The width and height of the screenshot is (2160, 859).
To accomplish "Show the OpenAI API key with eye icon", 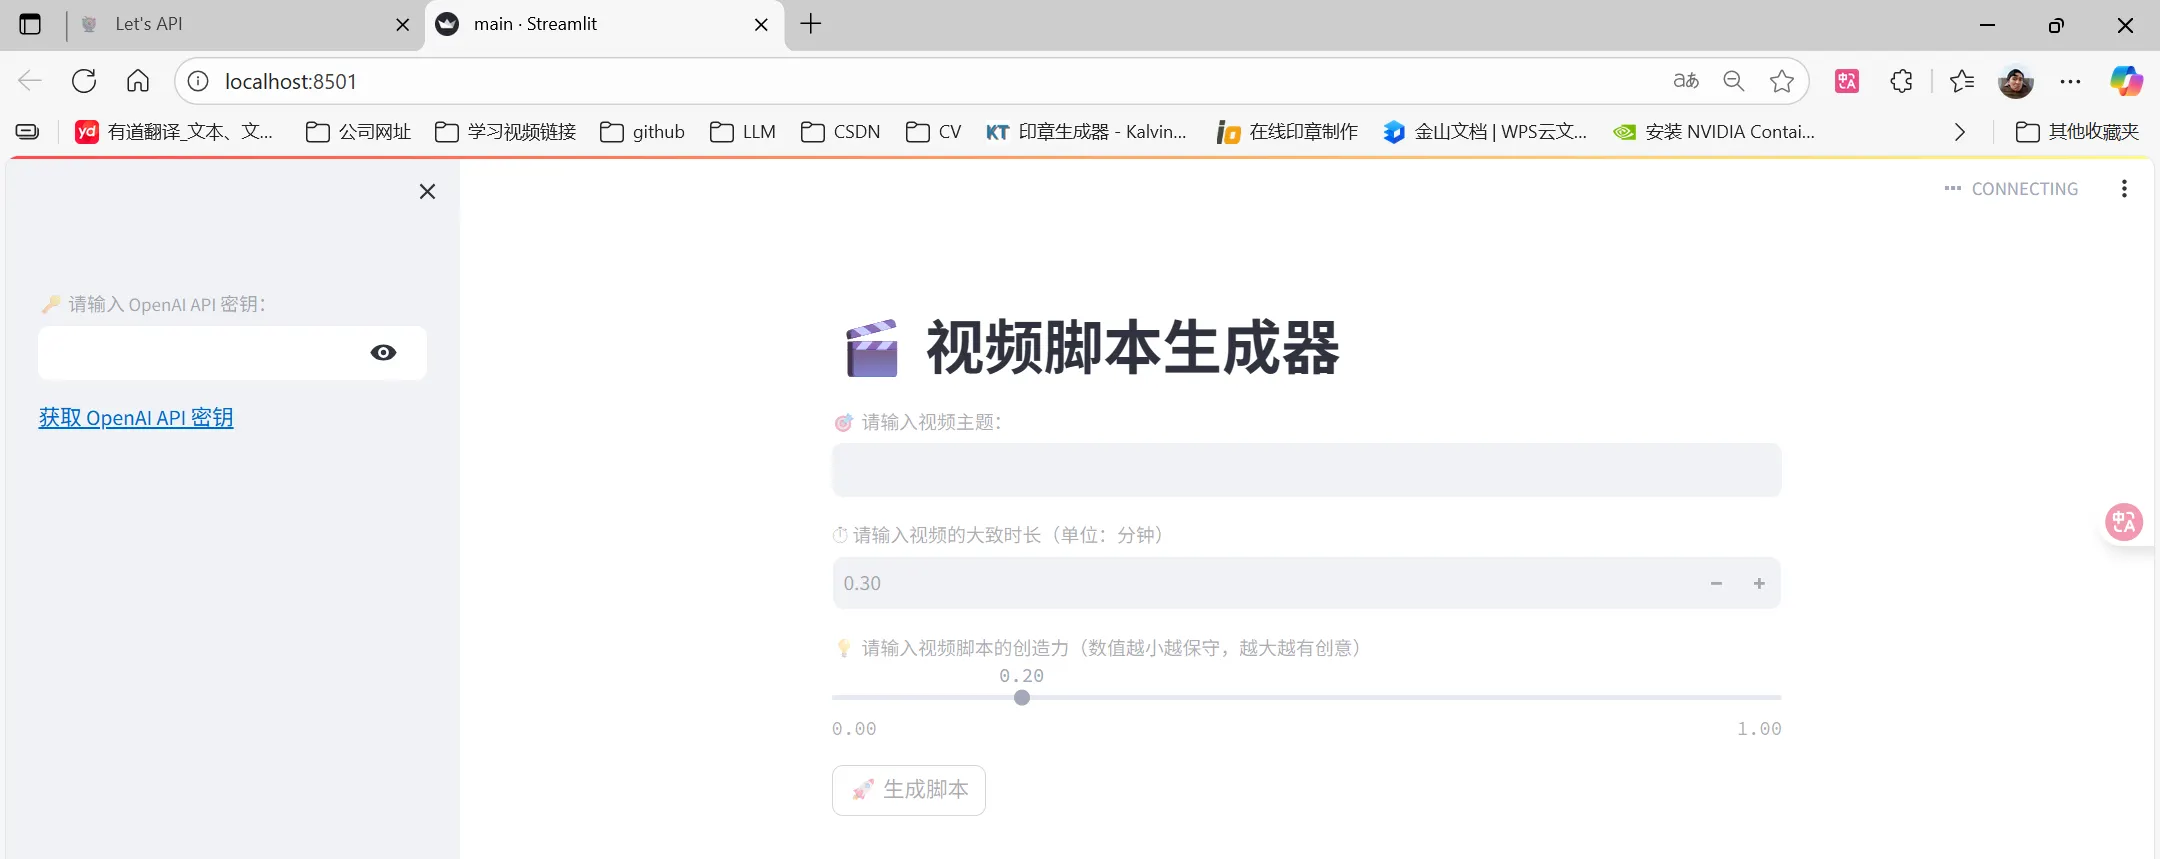I will 383,352.
